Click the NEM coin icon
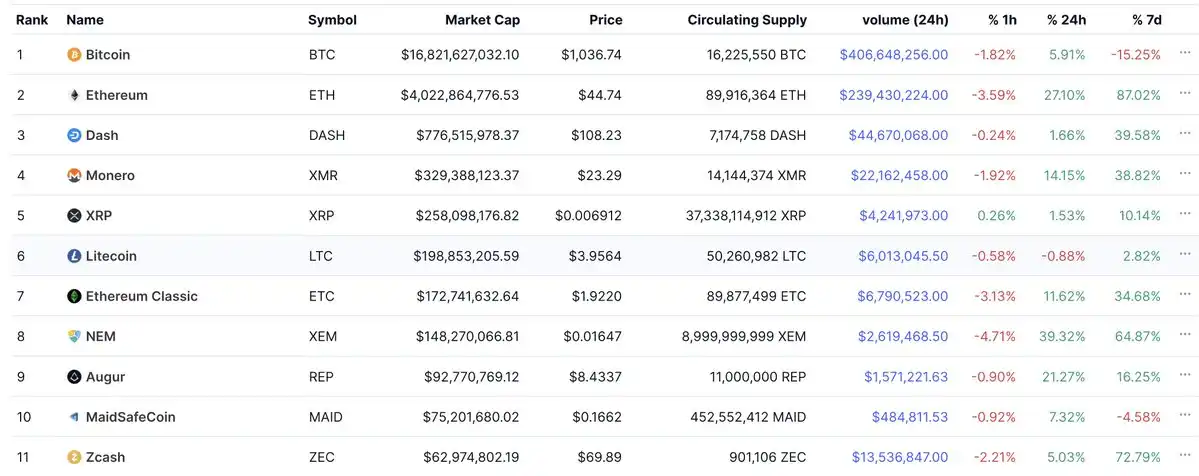1199x476 pixels. (x=74, y=336)
